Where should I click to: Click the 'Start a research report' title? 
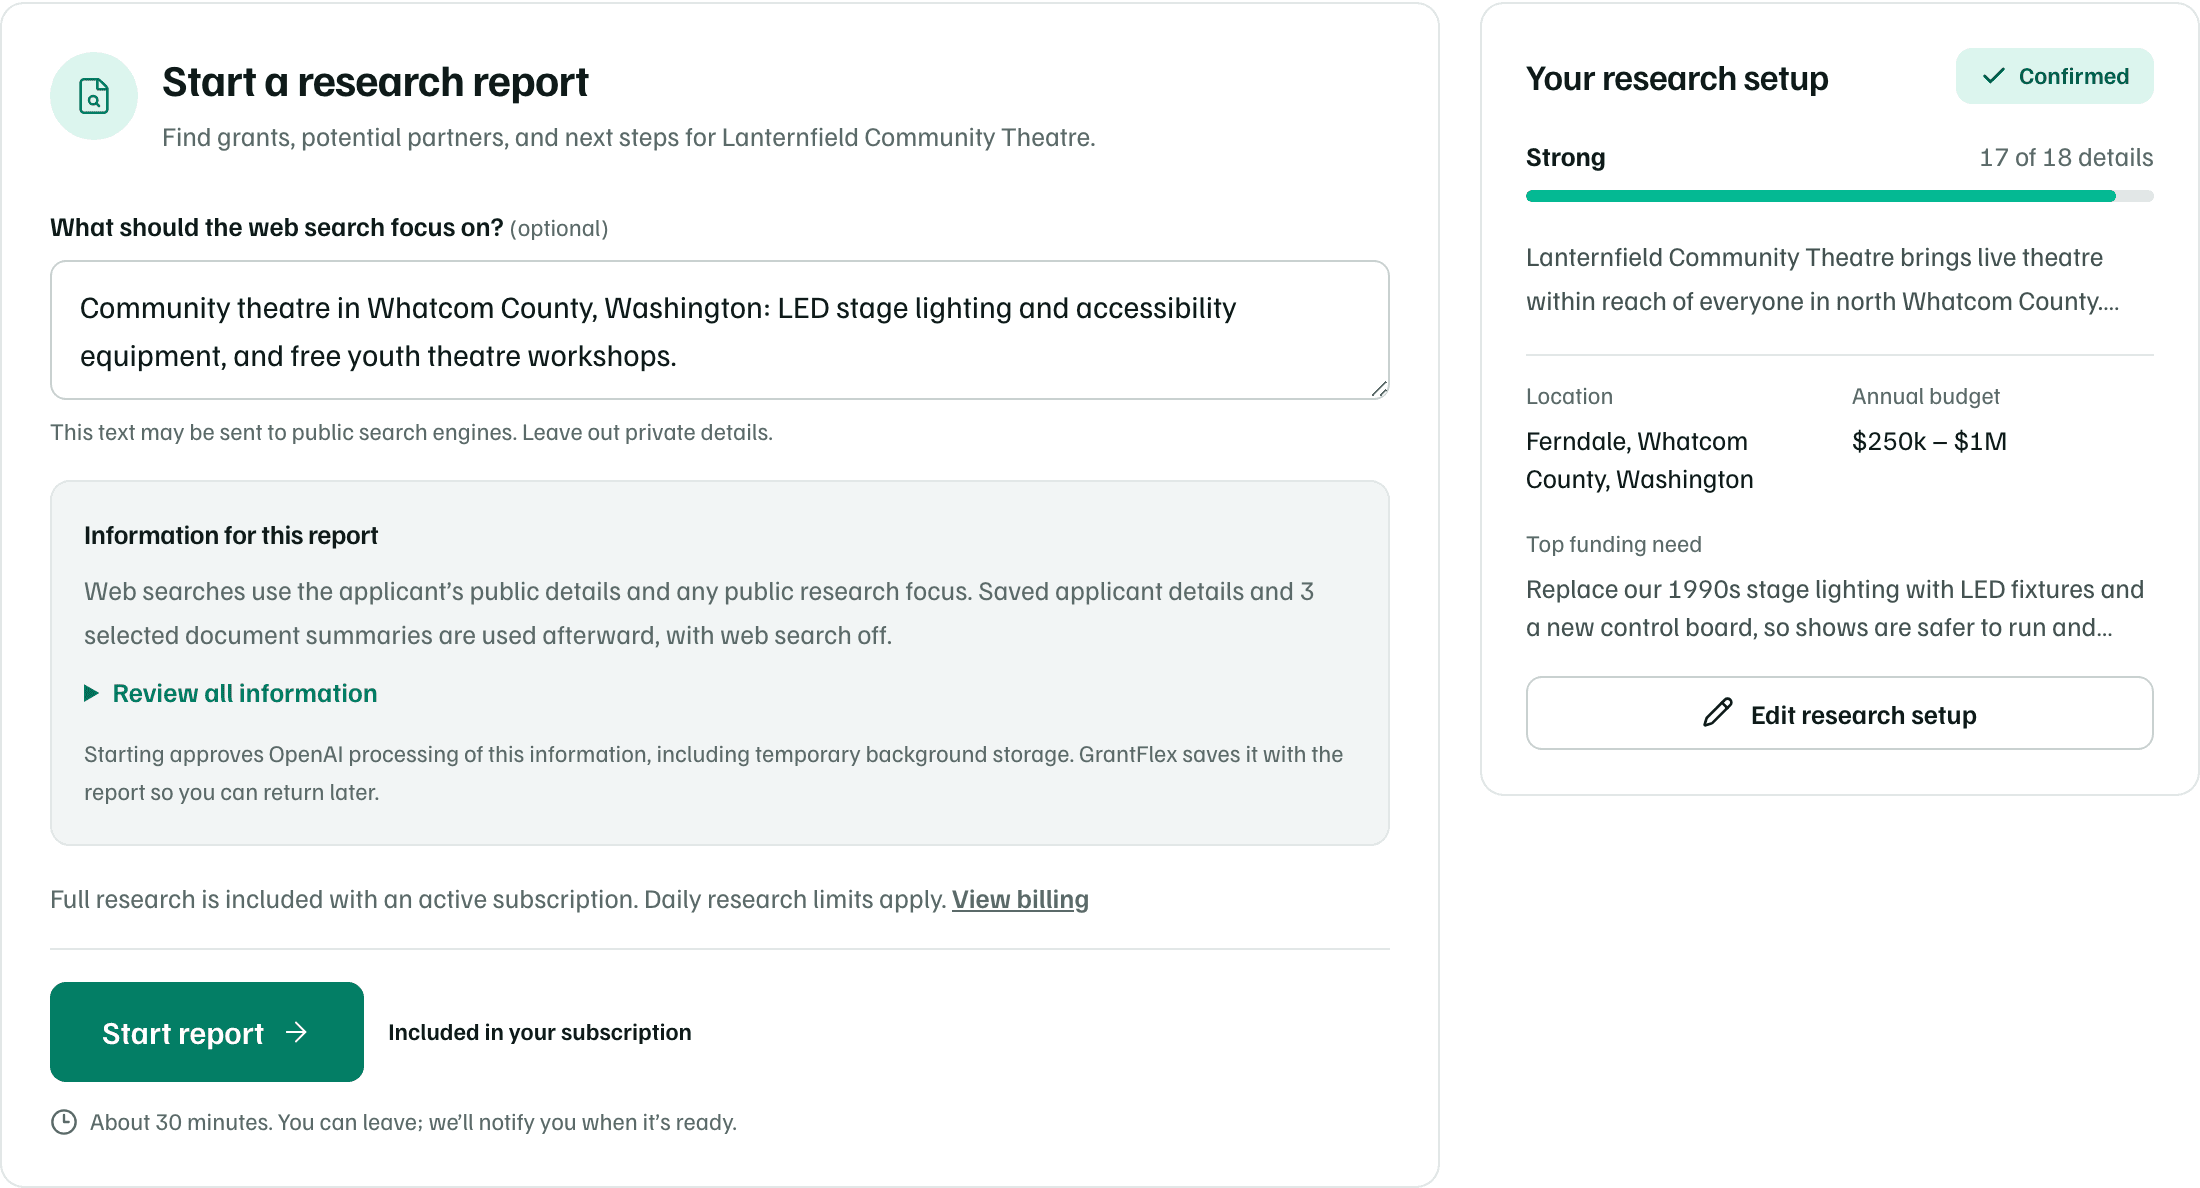click(375, 82)
